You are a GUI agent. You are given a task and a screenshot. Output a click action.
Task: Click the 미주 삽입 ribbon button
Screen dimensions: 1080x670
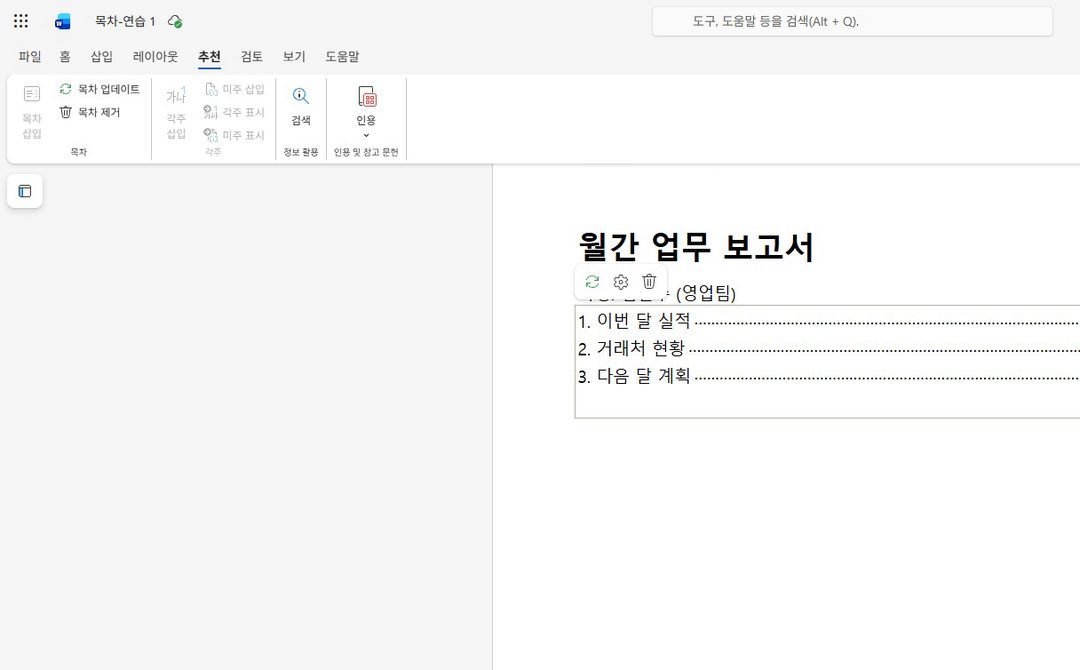[235, 89]
